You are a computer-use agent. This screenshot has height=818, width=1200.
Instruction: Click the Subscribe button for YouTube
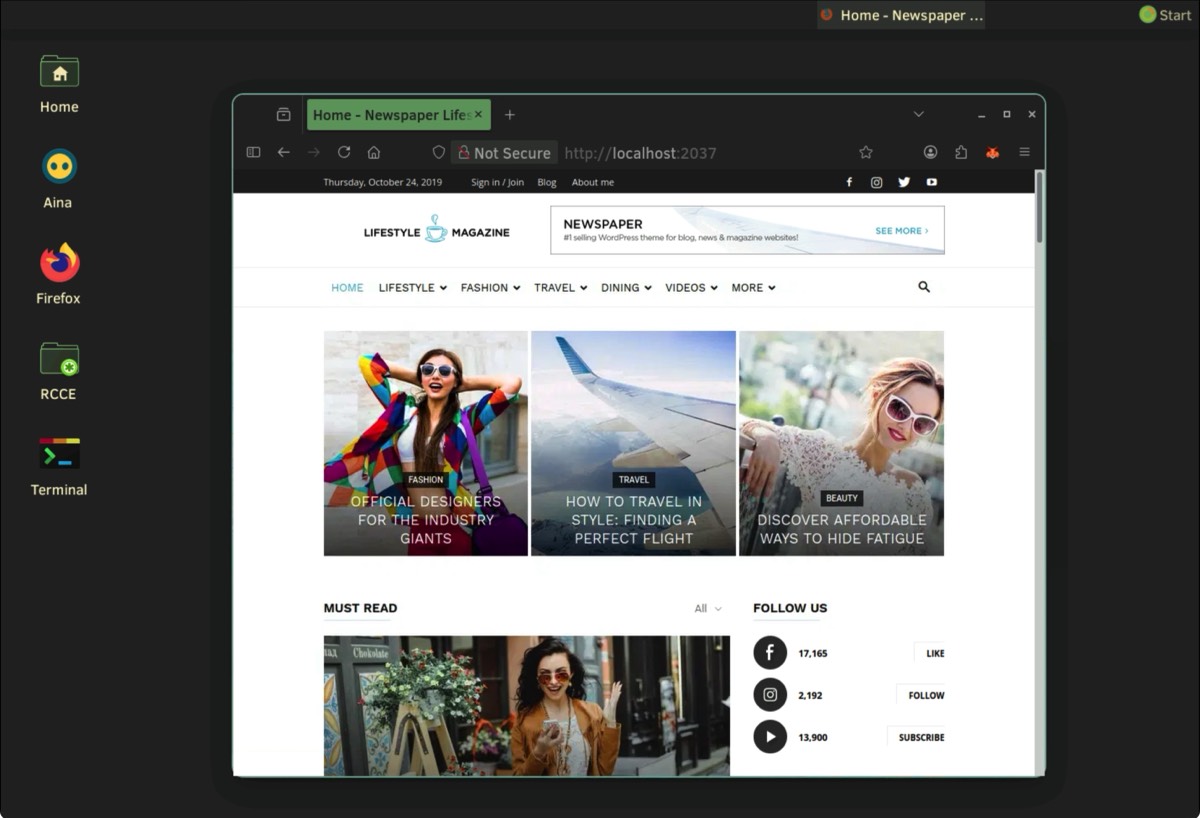(x=920, y=737)
